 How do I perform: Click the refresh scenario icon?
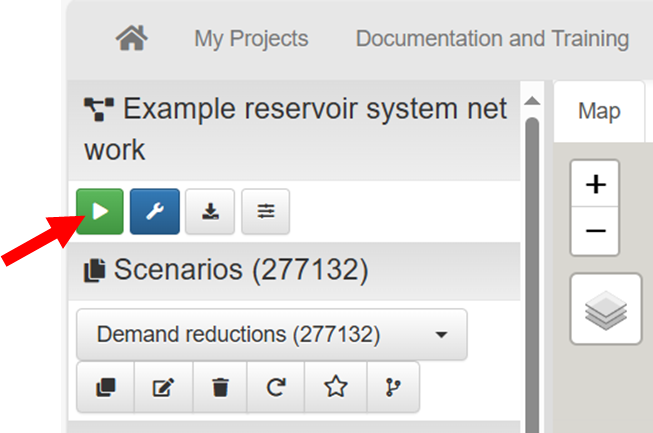[x=277, y=388]
